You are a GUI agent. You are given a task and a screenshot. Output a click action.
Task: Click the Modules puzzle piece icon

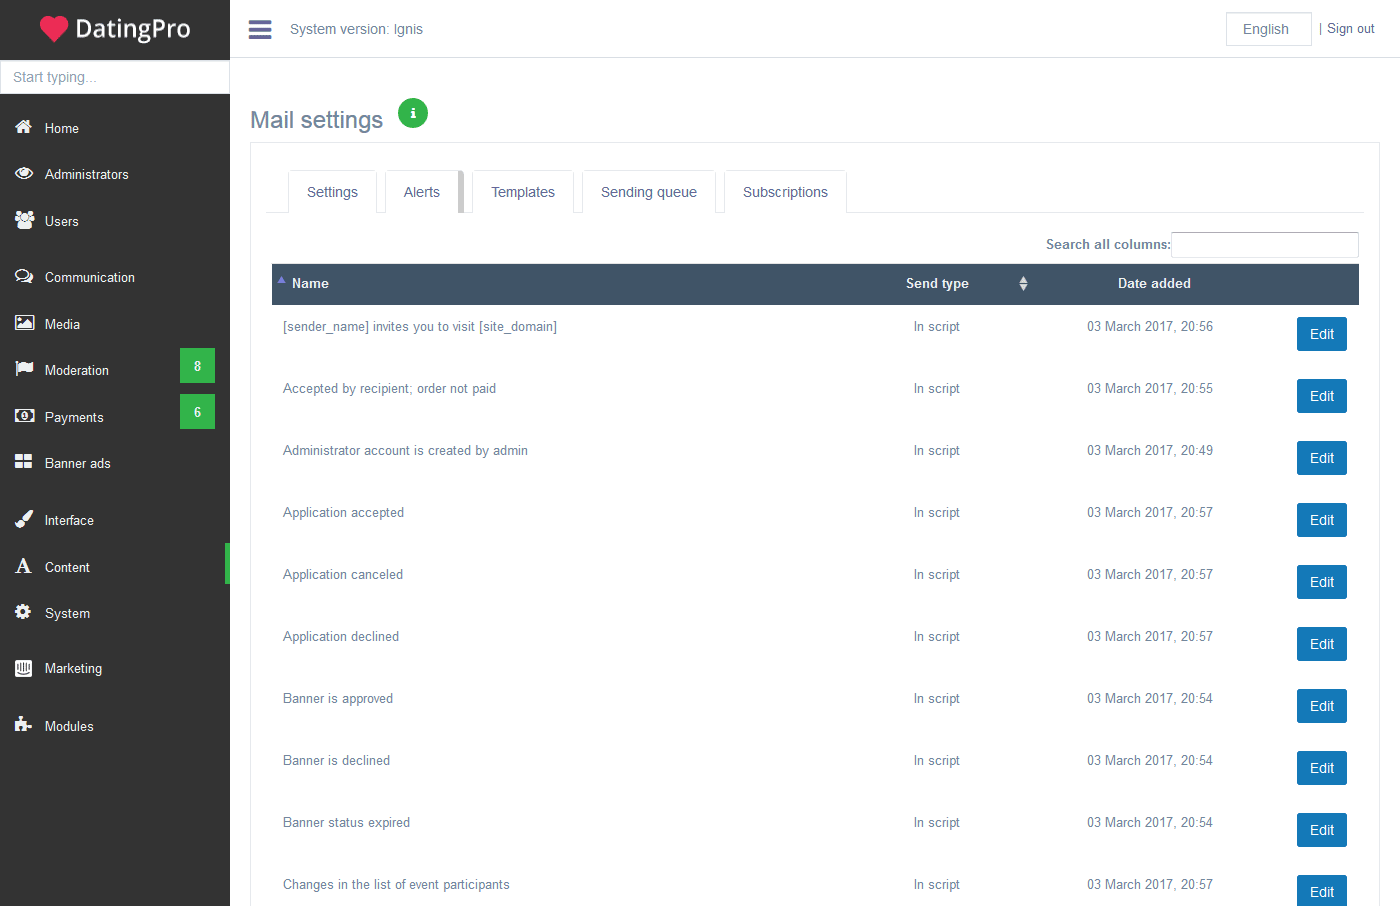click(x=24, y=724)
